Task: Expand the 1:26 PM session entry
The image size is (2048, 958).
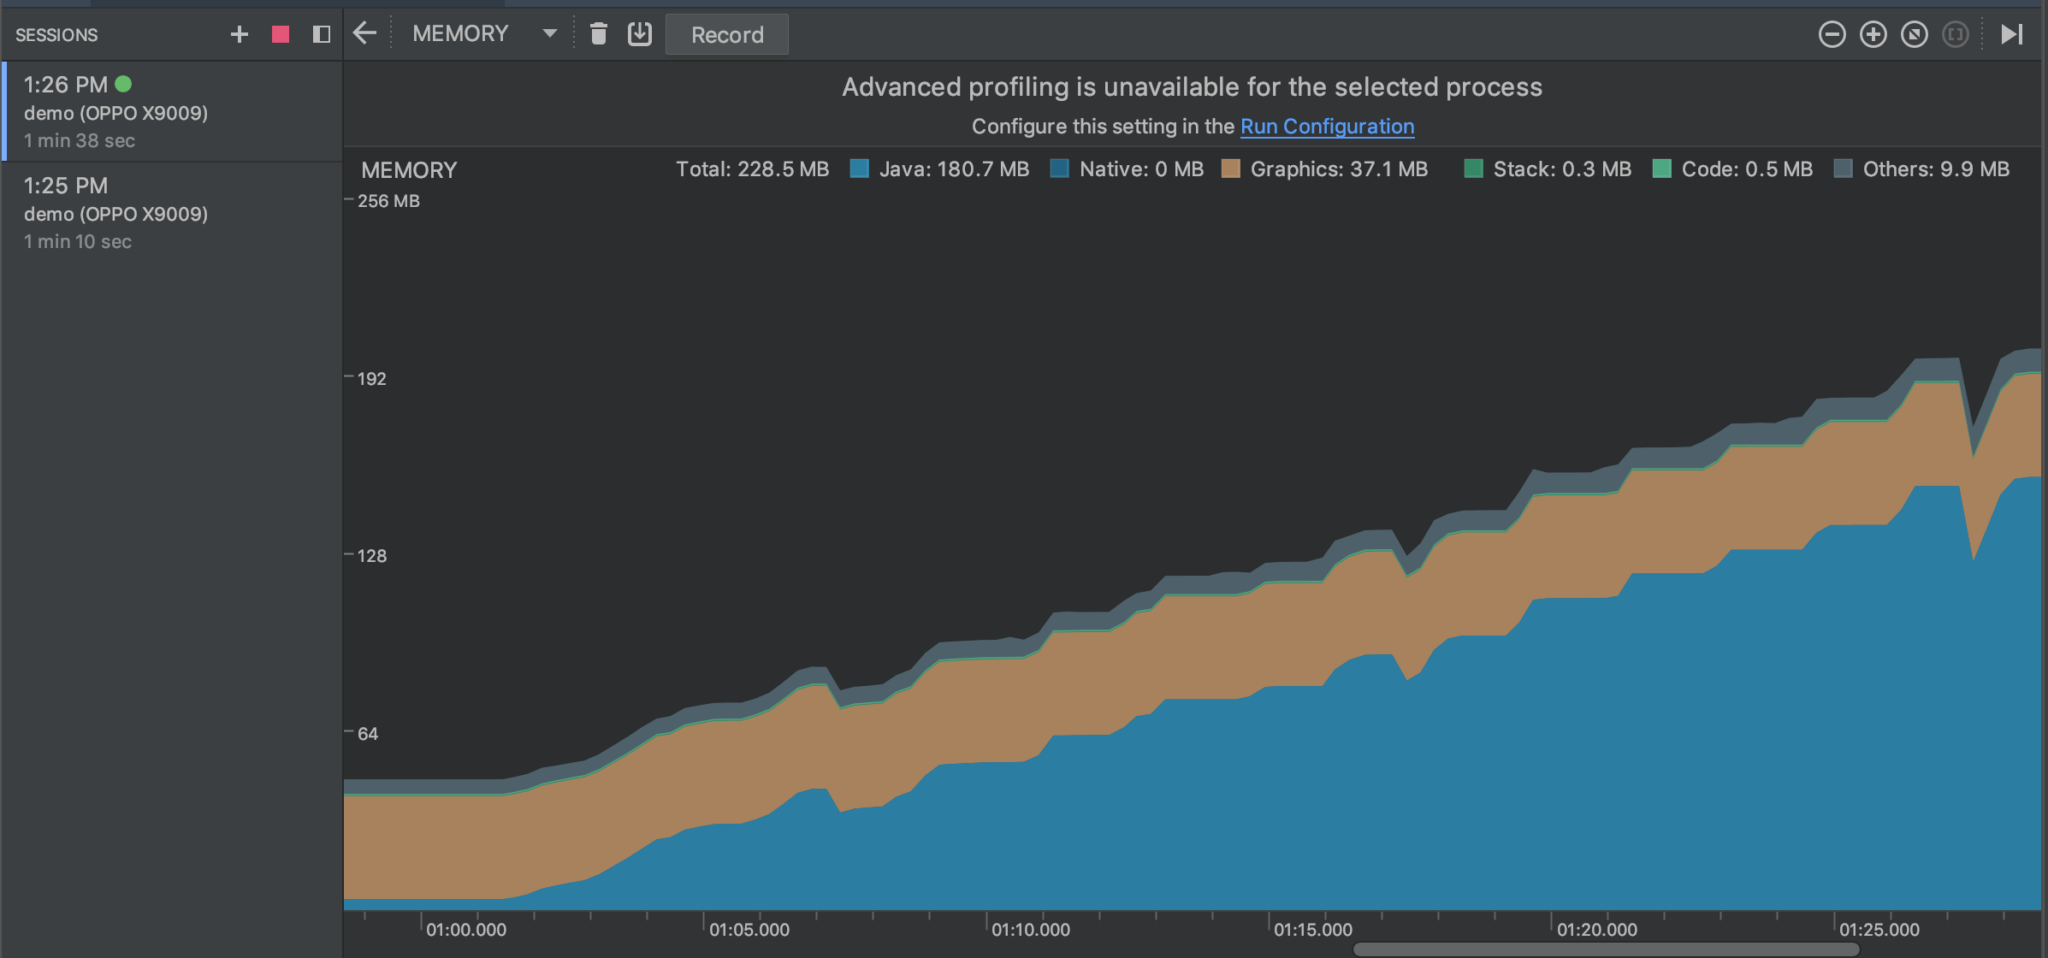Action: click(115, 110)
